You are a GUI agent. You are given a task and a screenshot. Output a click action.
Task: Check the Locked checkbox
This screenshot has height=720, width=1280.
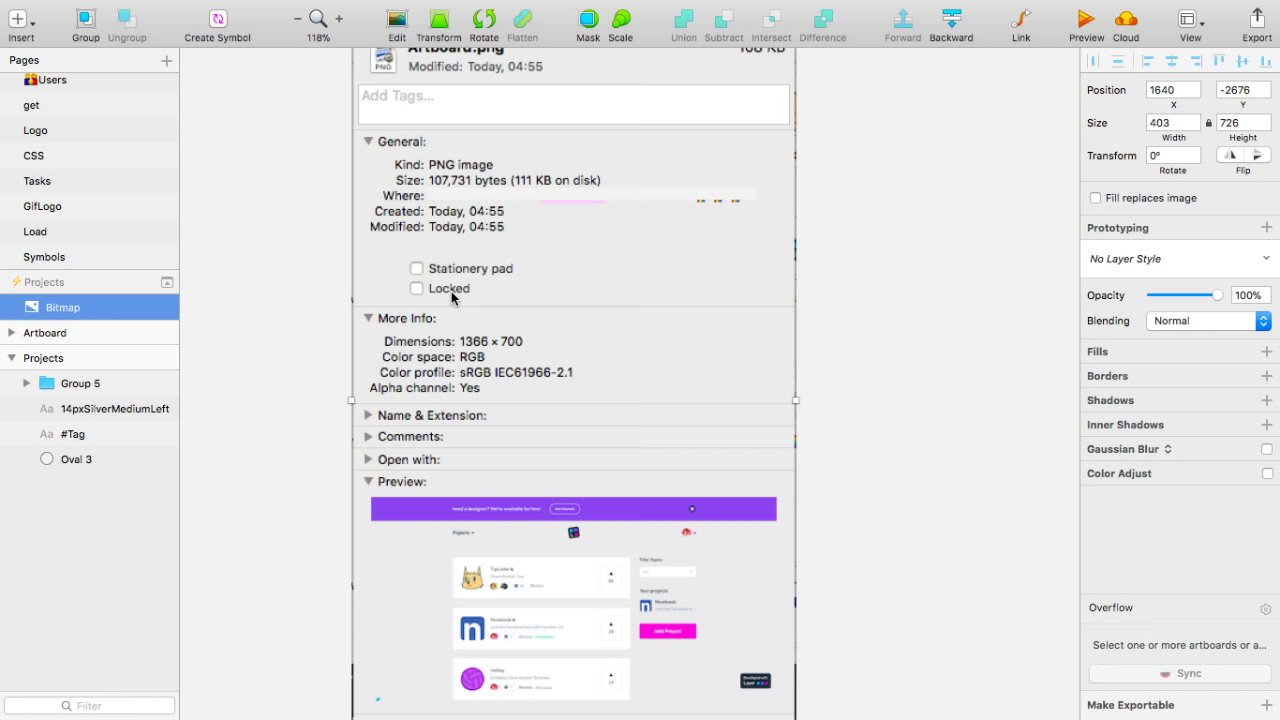pos(416,288)
